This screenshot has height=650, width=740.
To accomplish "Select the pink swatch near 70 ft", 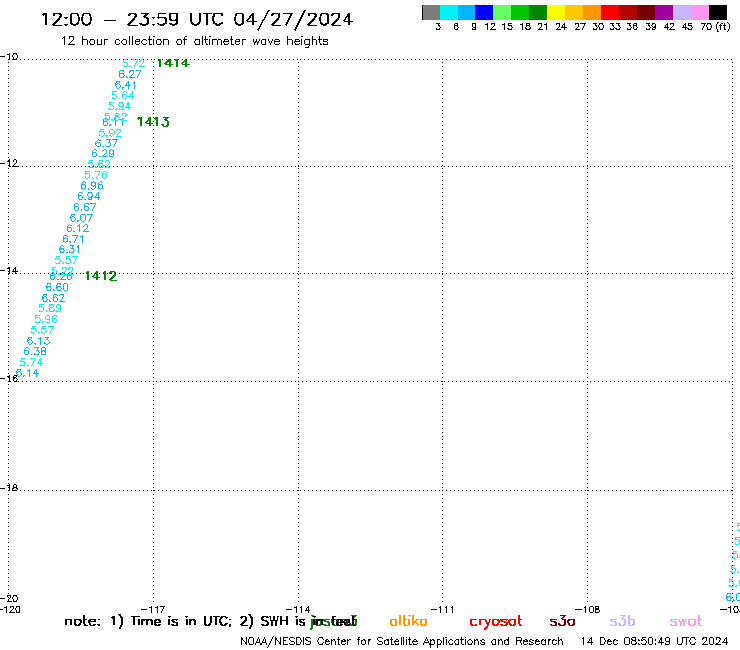I will pos(700,12).
